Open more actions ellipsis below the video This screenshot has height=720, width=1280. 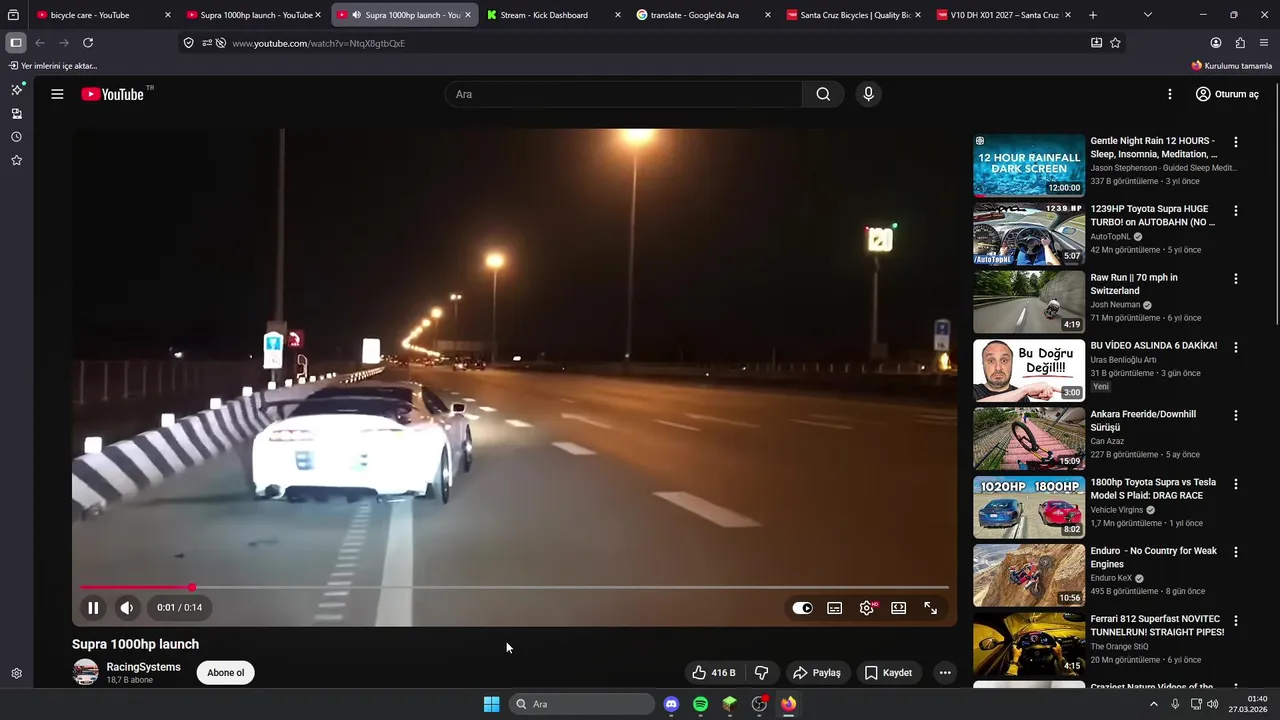pyautogui.click(x=945, y=673)
